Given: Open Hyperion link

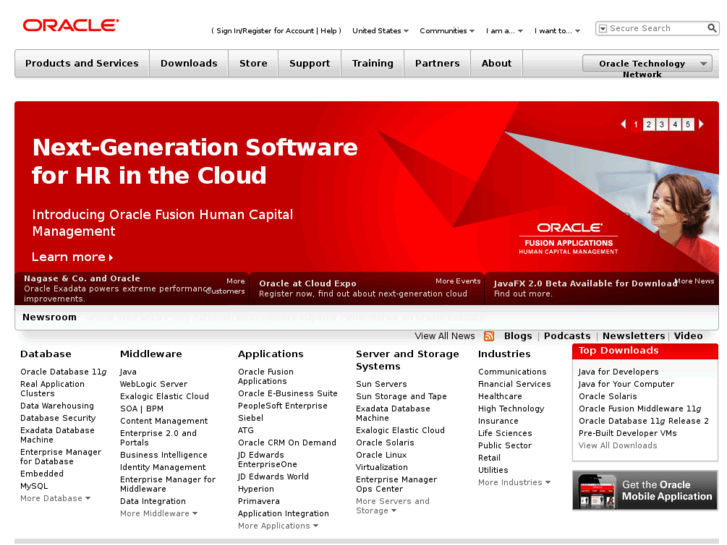Looking at the screenshot, I should coord(256,489).
